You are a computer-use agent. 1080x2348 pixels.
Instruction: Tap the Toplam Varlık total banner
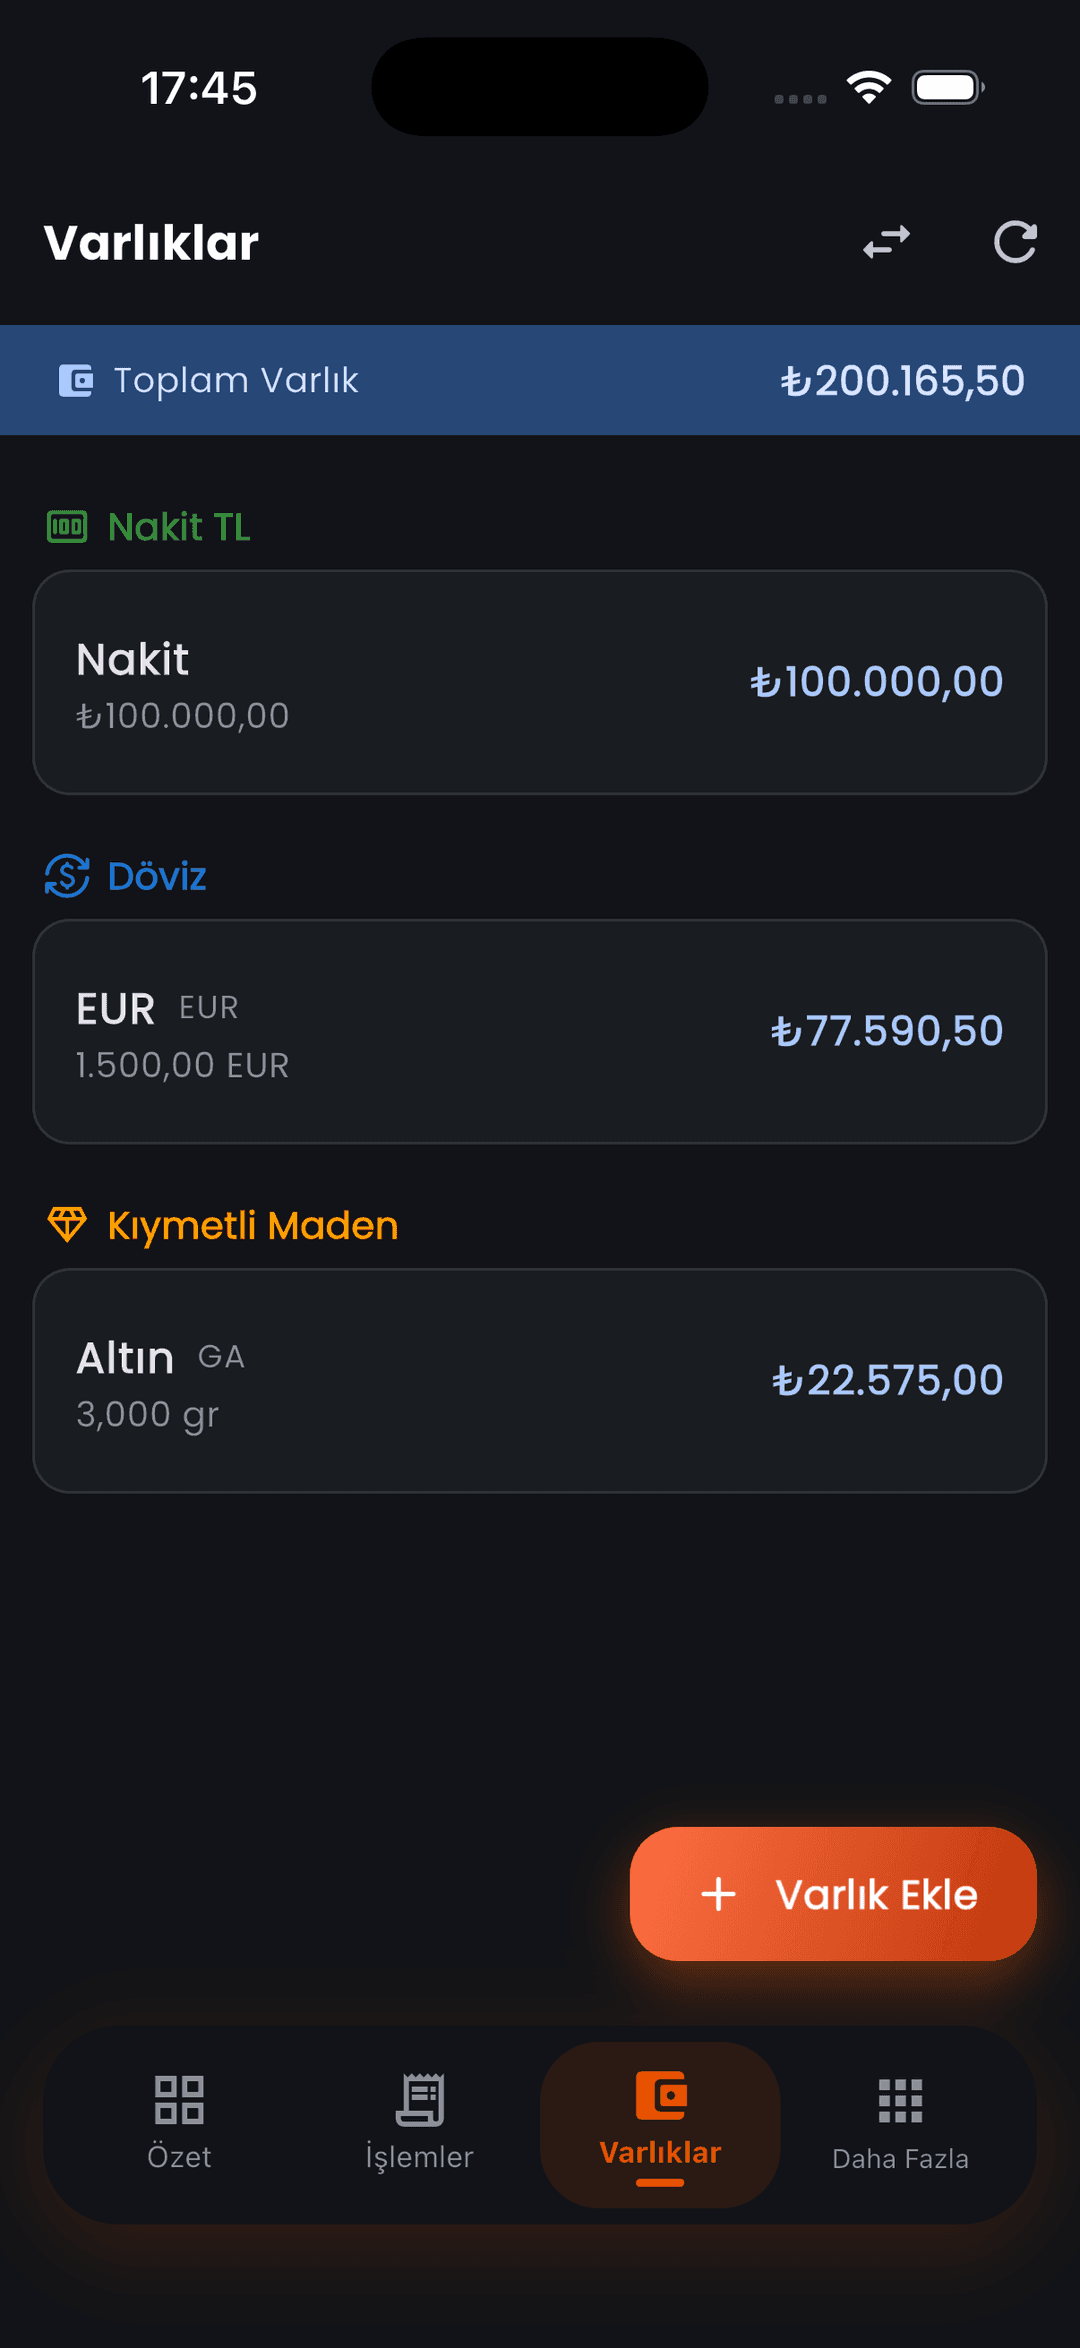pos(540,380)
